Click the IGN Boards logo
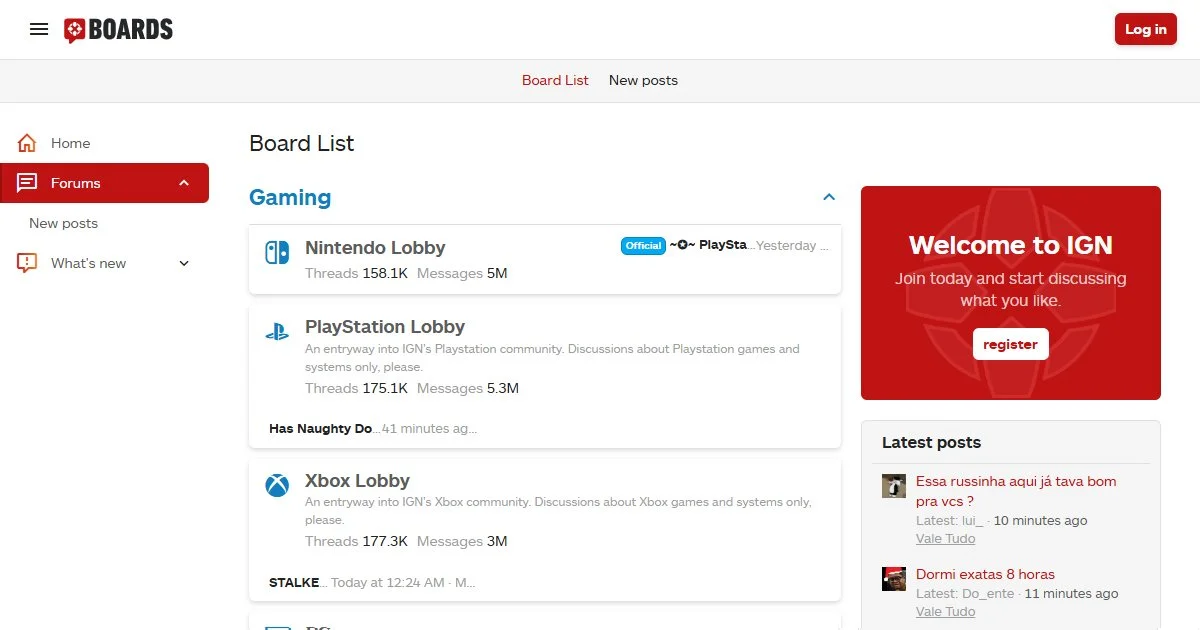The height and width of the screenshot is (630, 1200). pos(118,30)
